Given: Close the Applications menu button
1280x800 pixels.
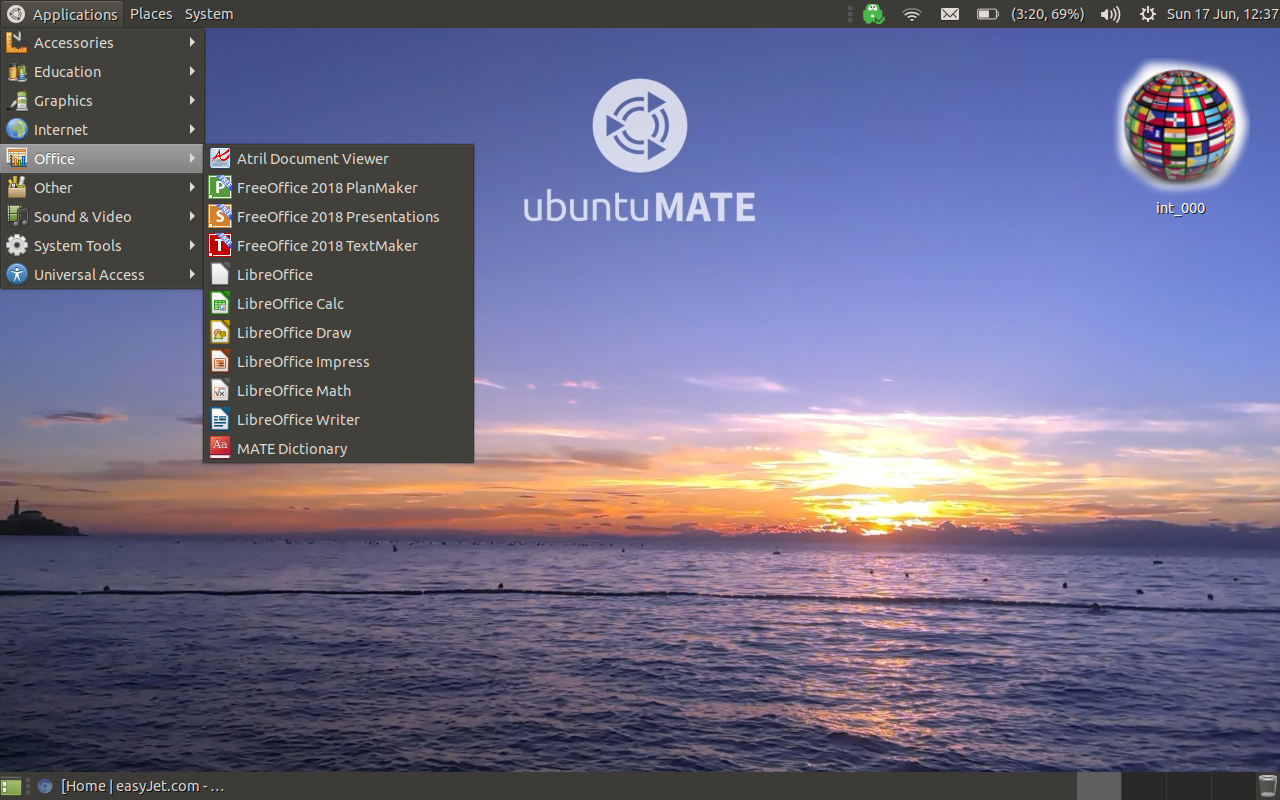Looking at the screenshot, I should 62,14.
